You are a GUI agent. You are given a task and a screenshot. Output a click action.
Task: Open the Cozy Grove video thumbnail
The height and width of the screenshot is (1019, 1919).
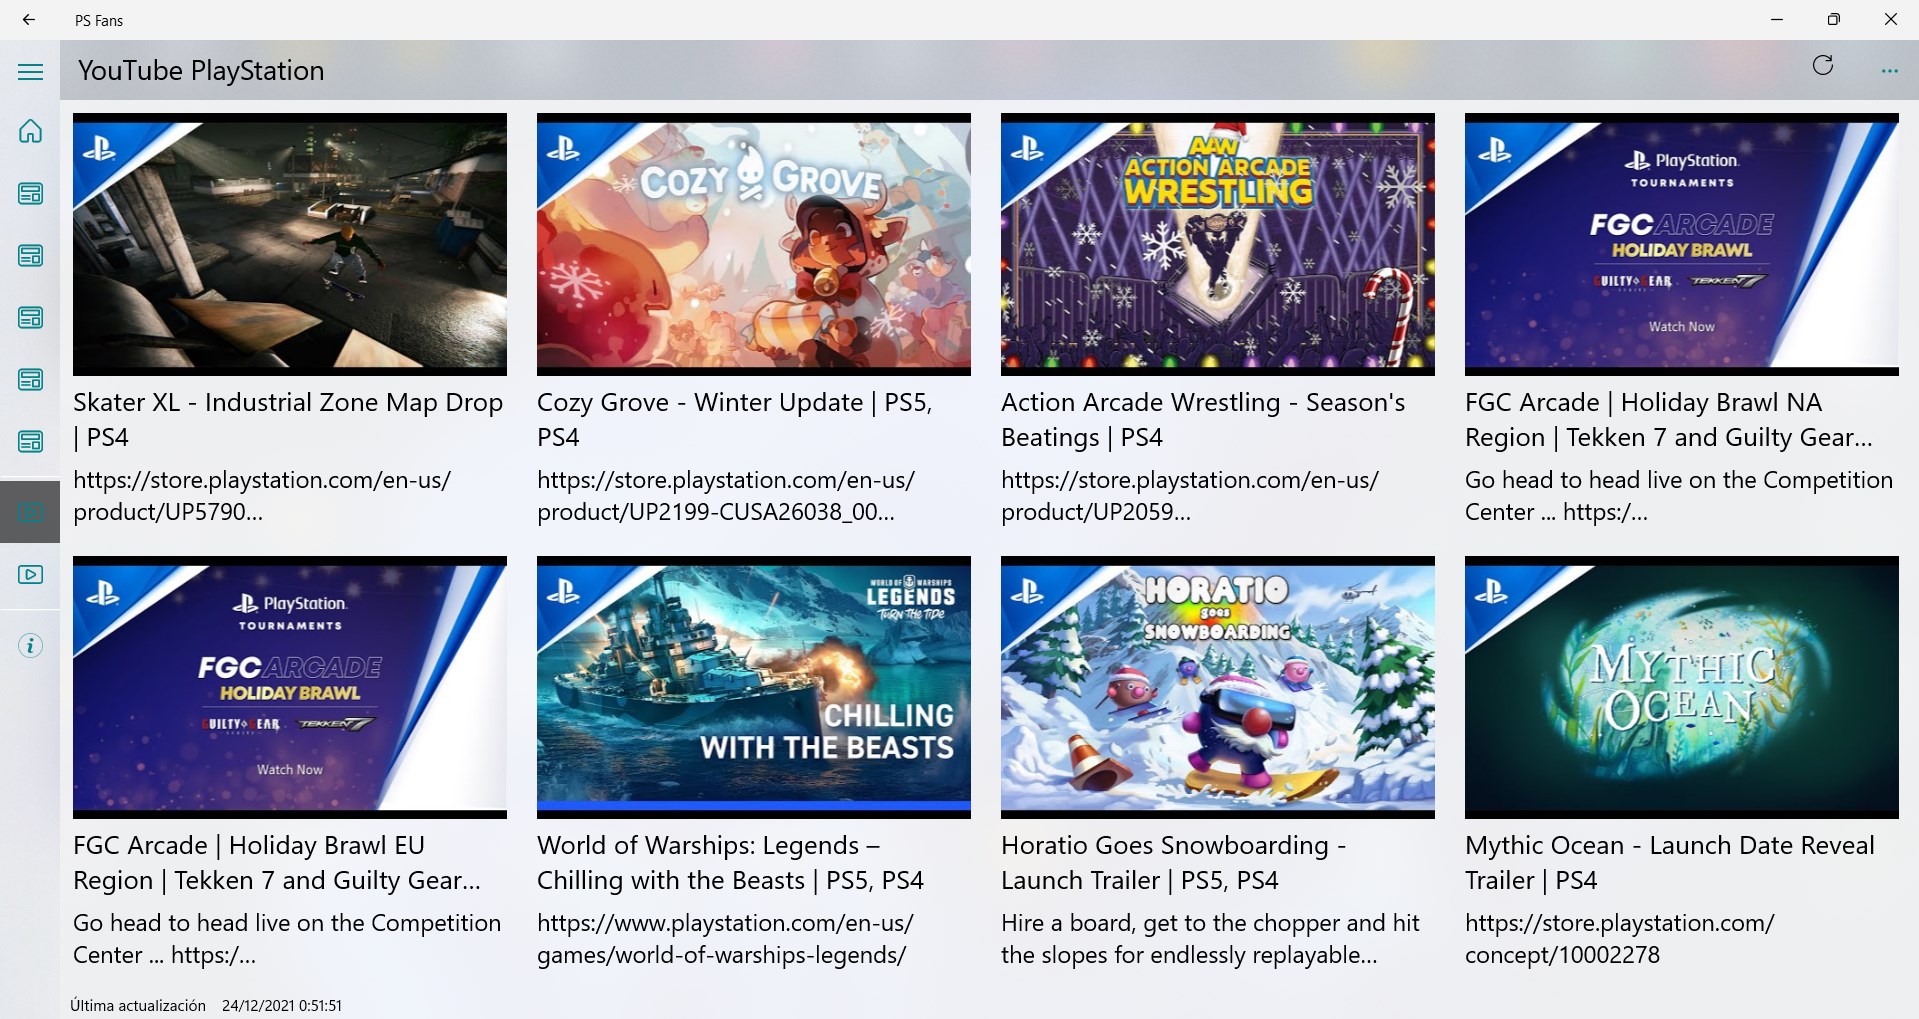(x=754, y=244)
